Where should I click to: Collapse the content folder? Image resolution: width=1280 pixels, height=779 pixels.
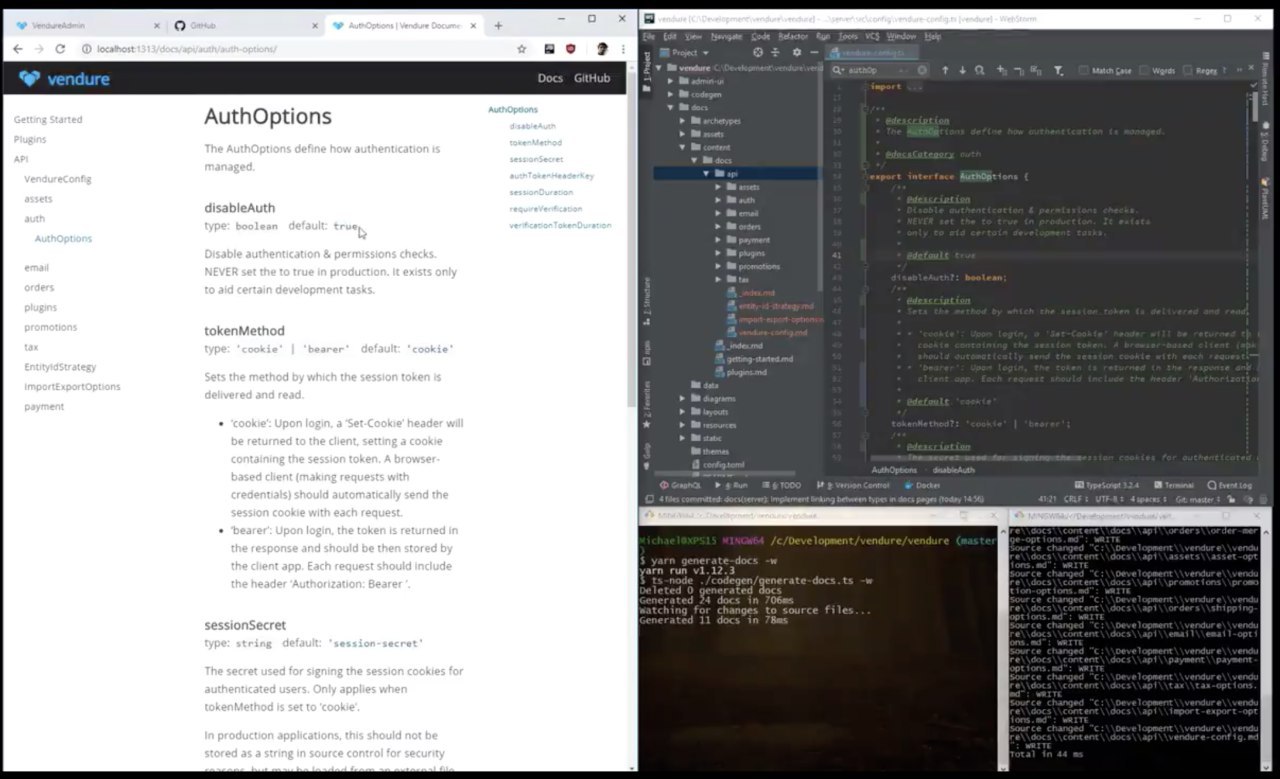tap(683, 147)
